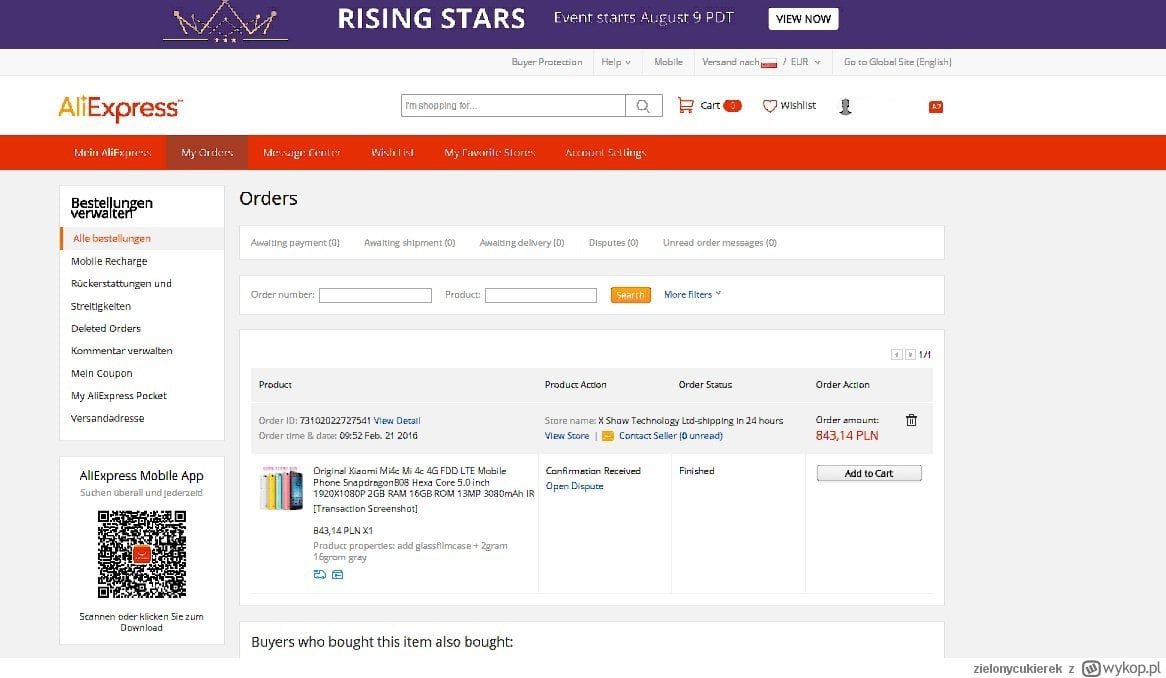This screenshot has width=1166, height=678.
Task: Open Versandadresse in sidebar
Action: (x=108, y=418)
